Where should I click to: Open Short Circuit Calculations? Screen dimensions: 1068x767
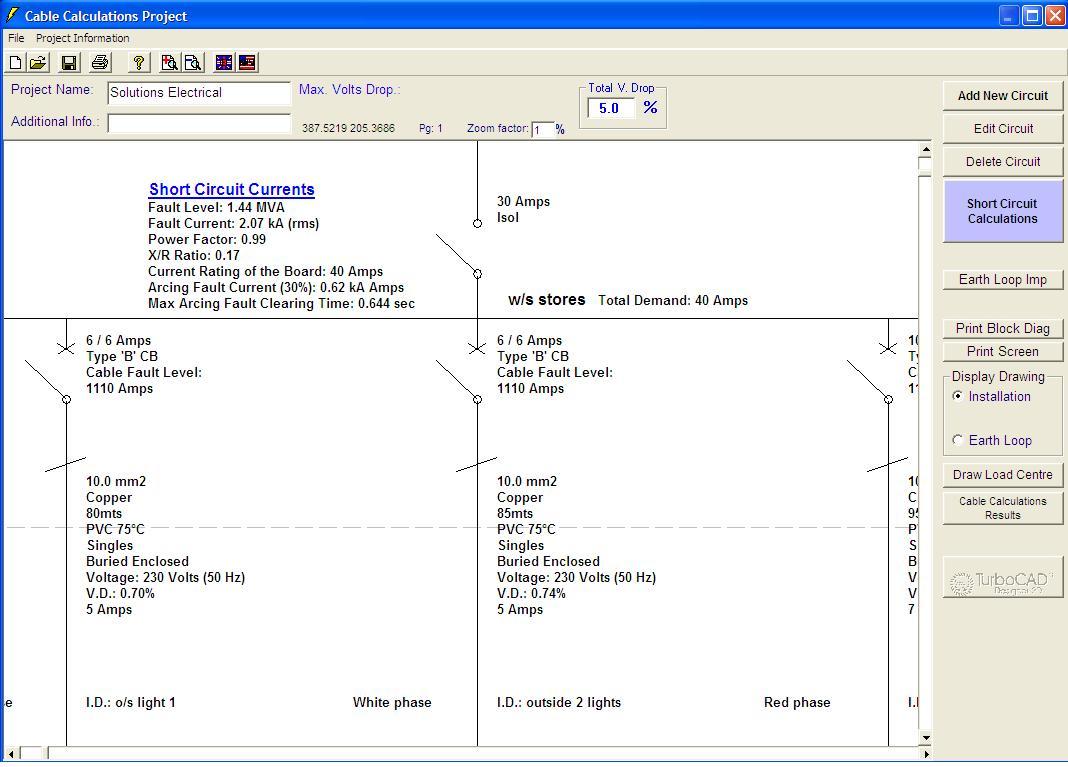(x=1003, y=211)
